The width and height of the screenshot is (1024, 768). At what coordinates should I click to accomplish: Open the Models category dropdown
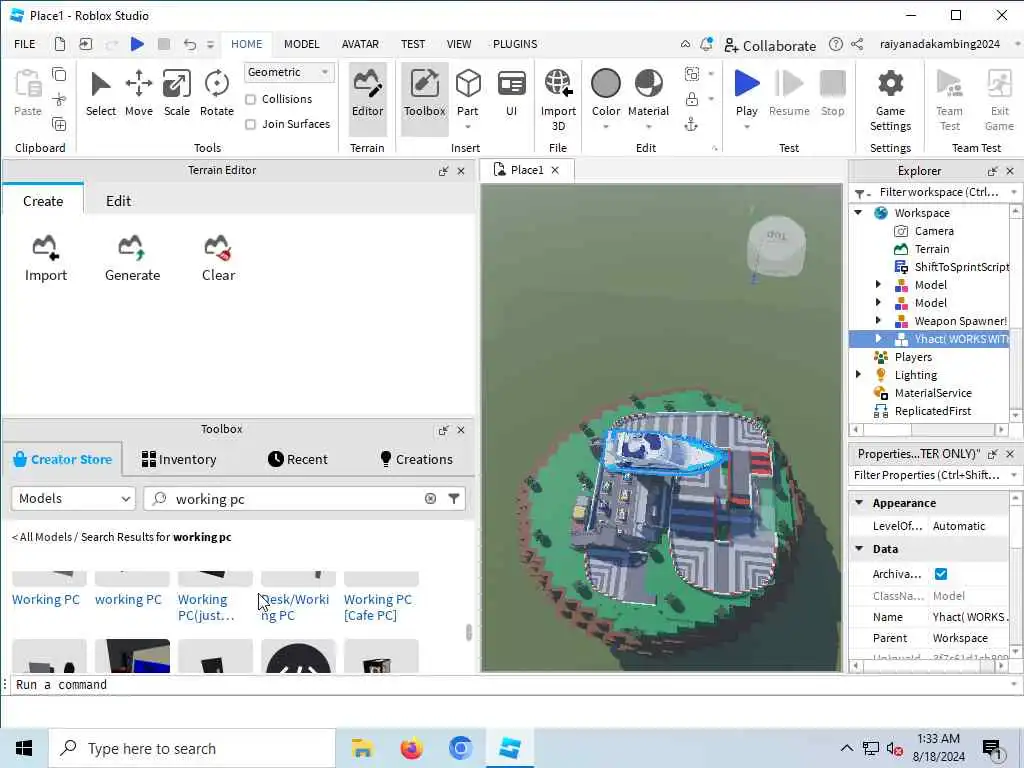point(73,498)
